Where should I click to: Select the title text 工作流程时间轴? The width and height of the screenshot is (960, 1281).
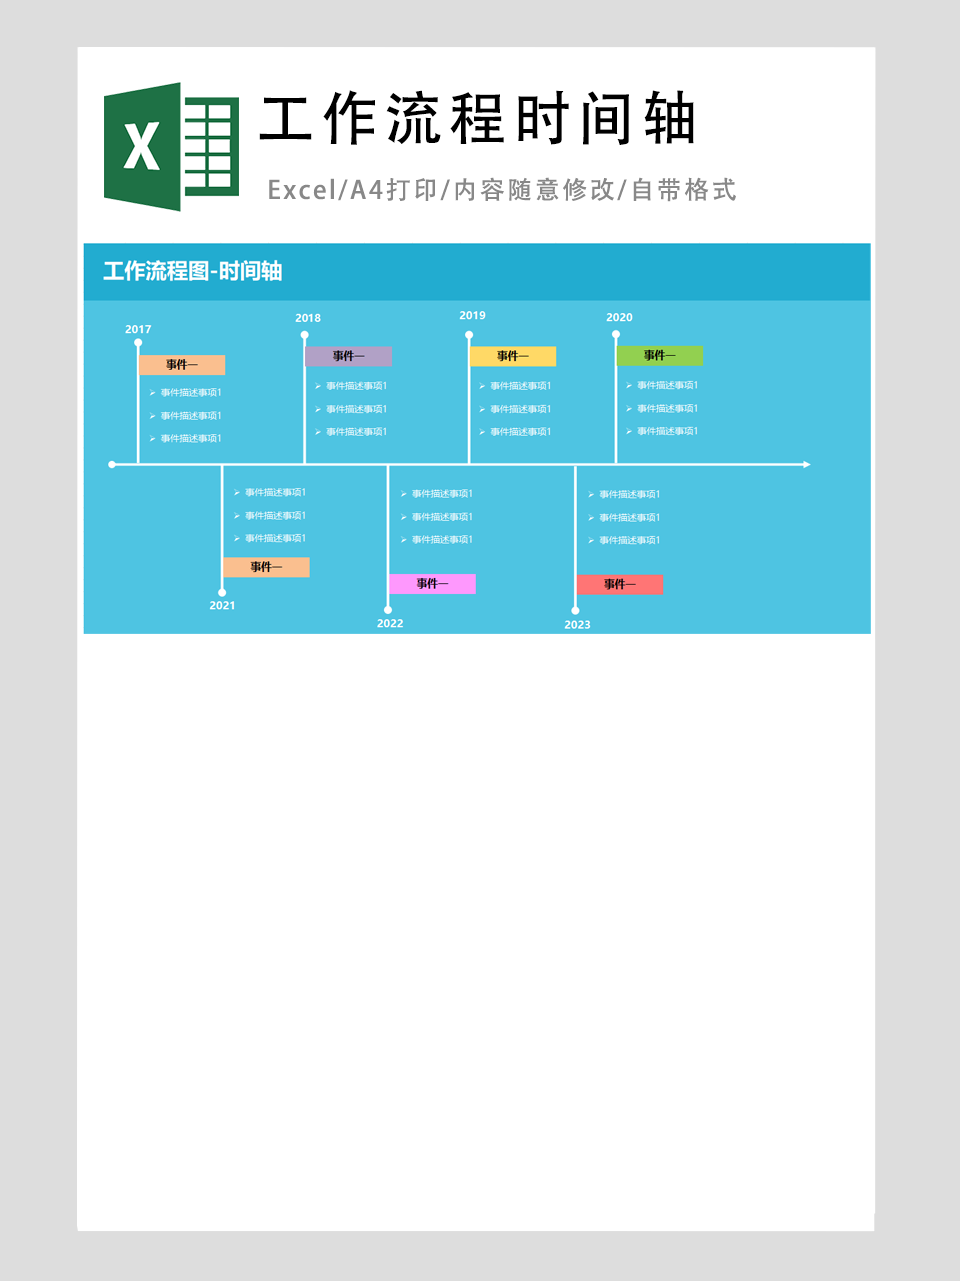478,119
